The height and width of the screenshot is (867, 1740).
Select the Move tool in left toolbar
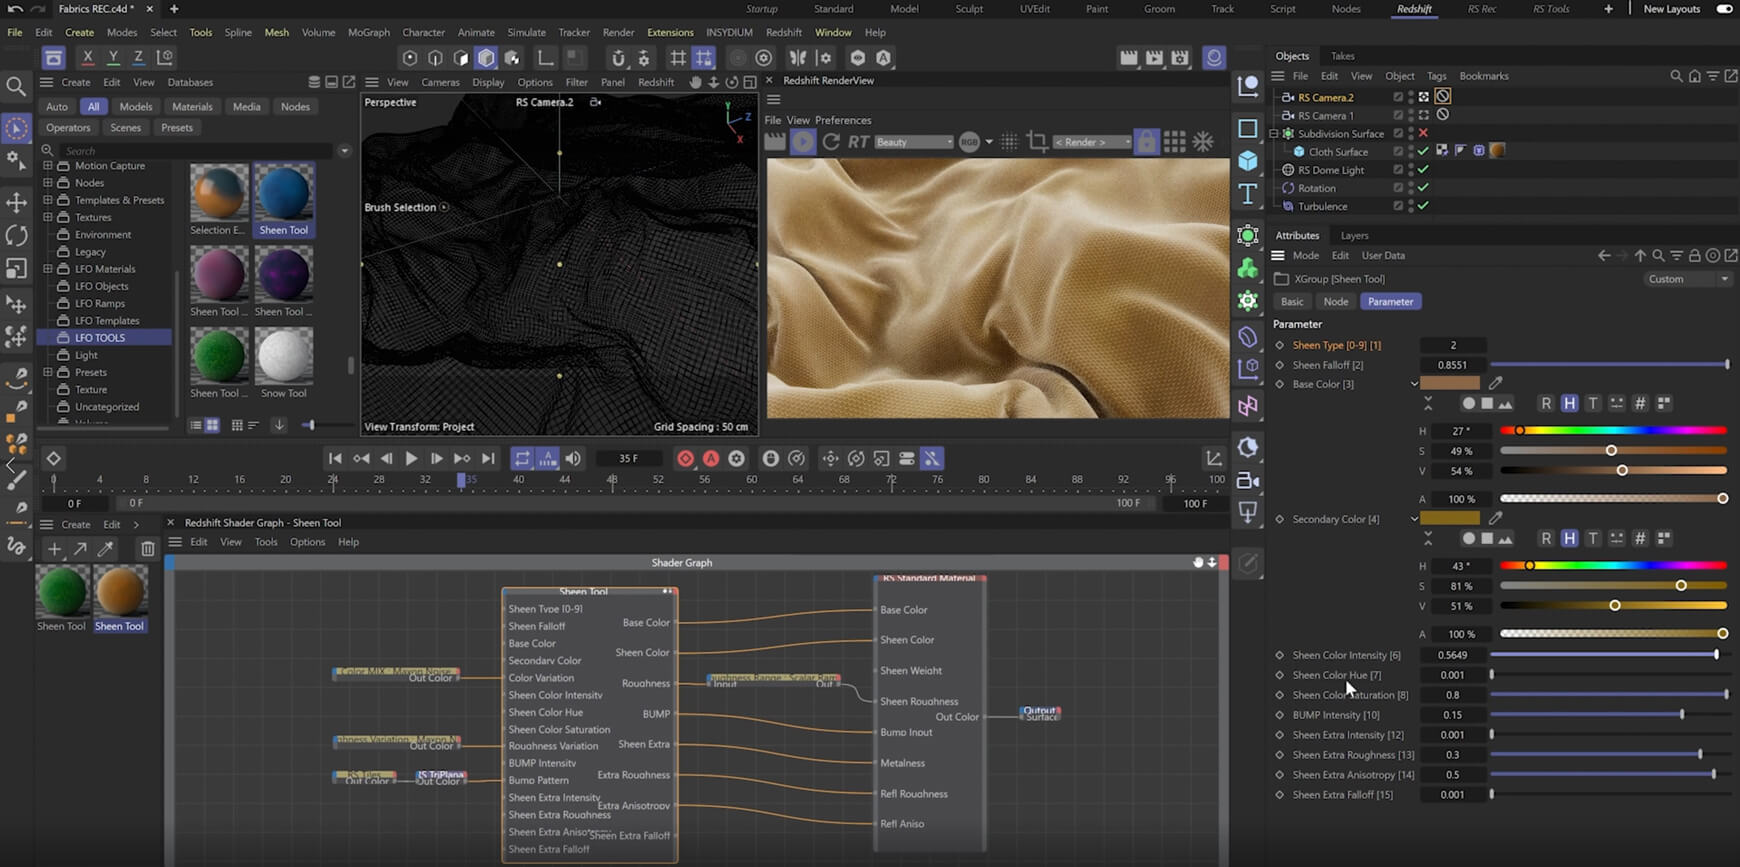(x=16, y=203)
